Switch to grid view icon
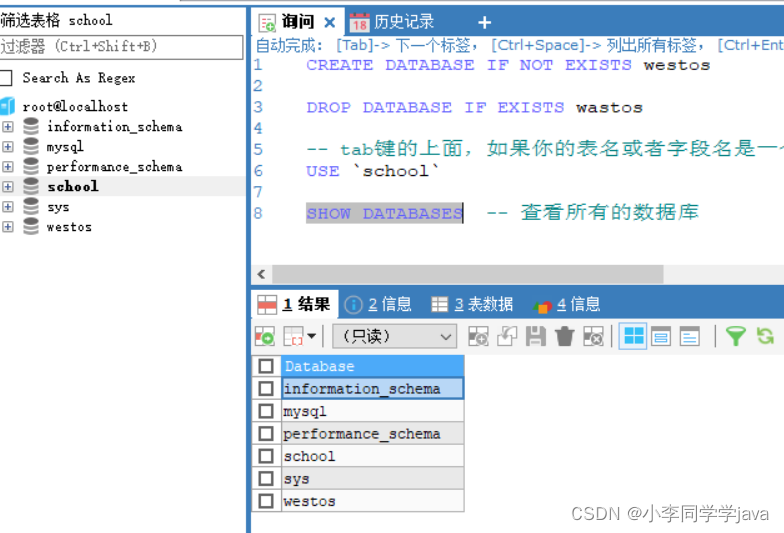Viewport: 784px width, 533px height. [x=633, y=336]
